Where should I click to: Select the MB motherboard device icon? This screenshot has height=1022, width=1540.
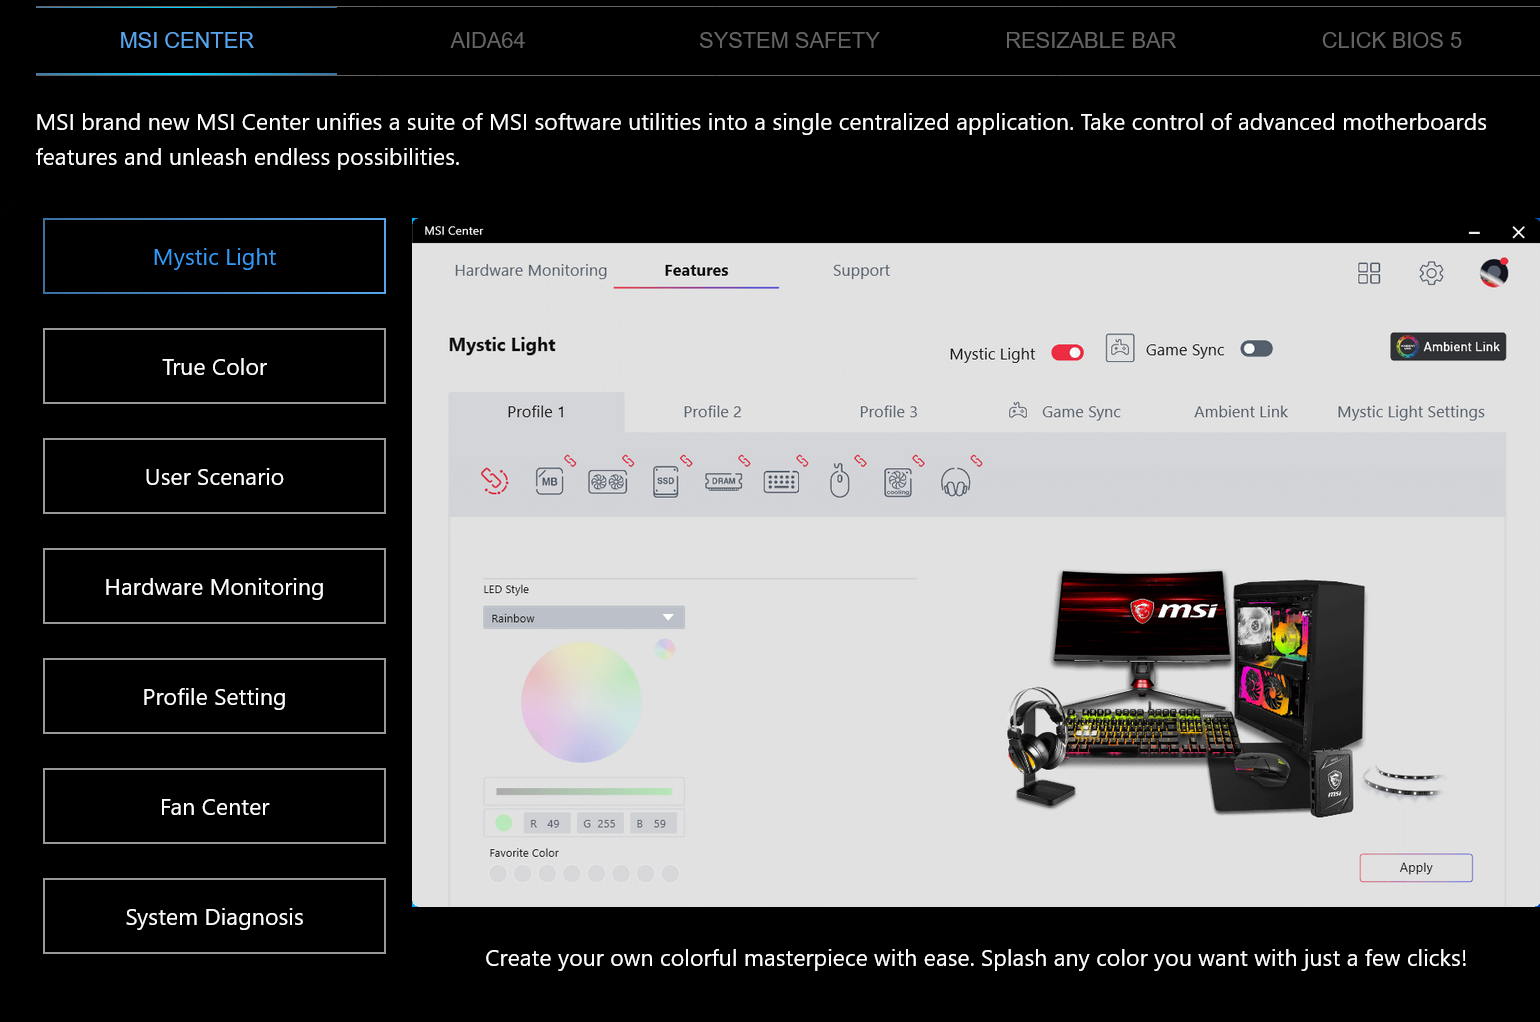point(549,481)
